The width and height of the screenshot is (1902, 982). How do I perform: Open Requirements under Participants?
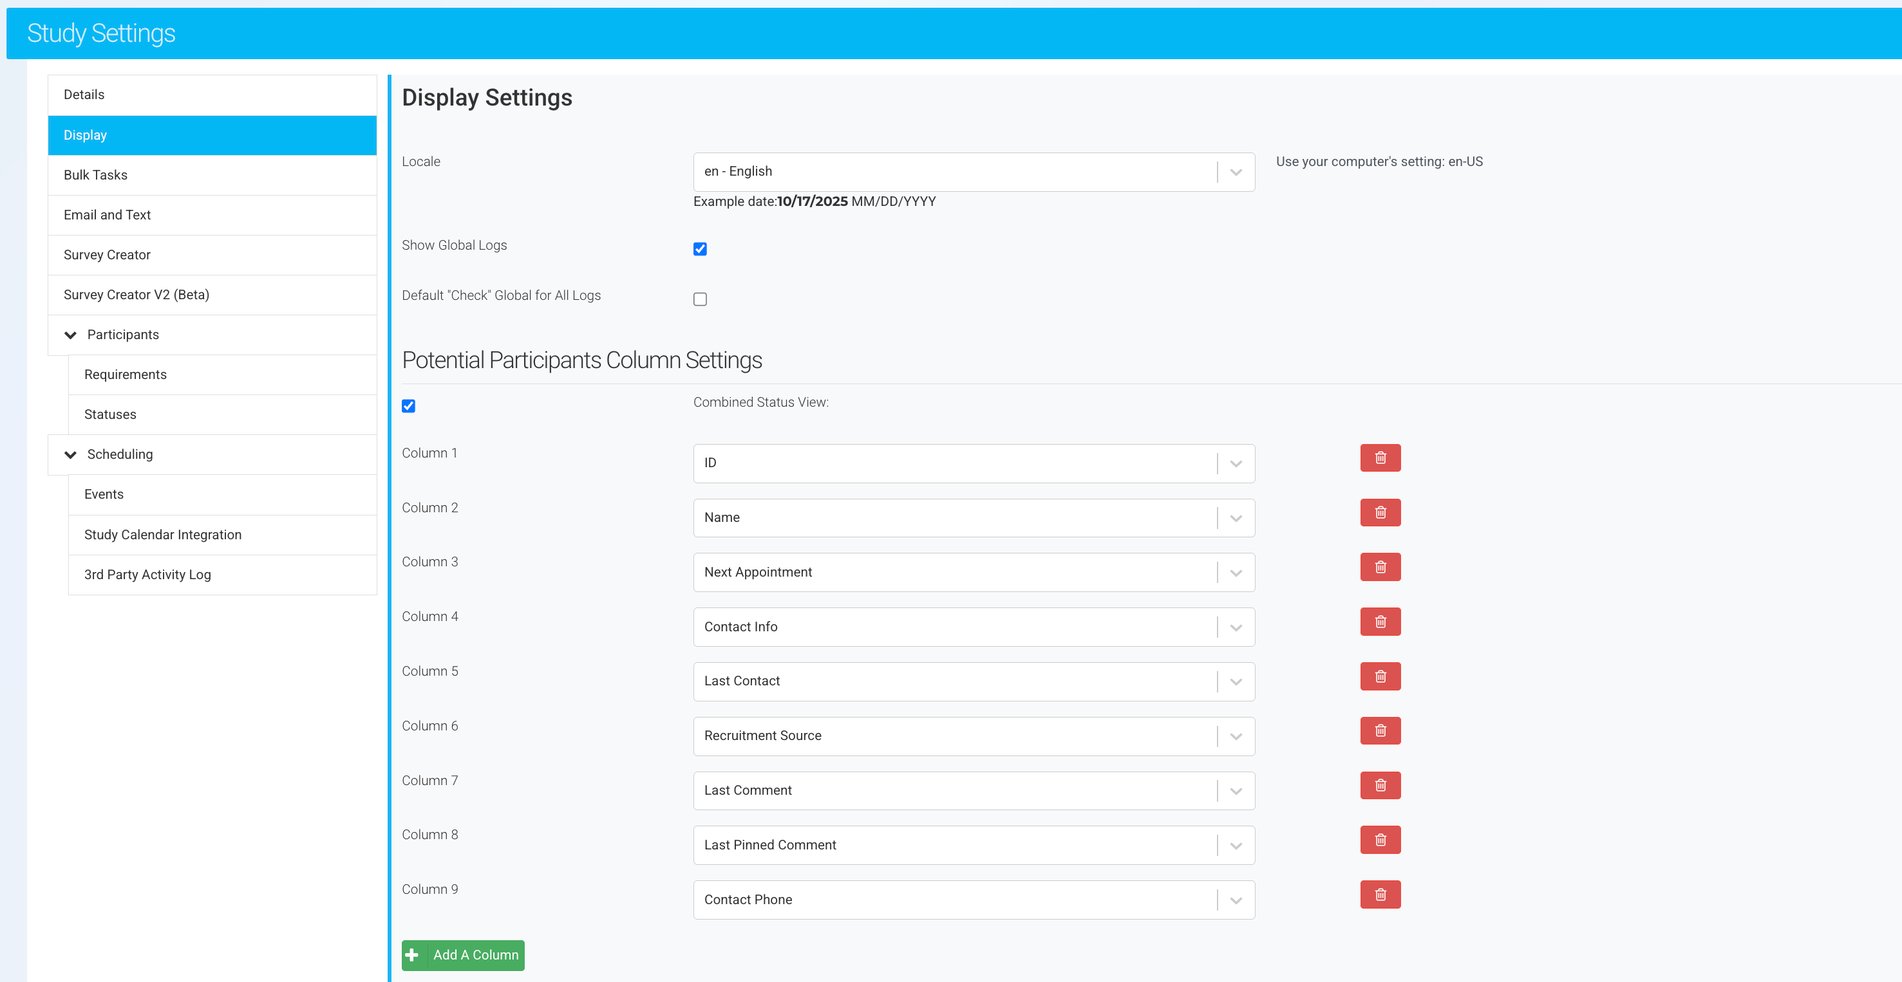pos(222,375)
